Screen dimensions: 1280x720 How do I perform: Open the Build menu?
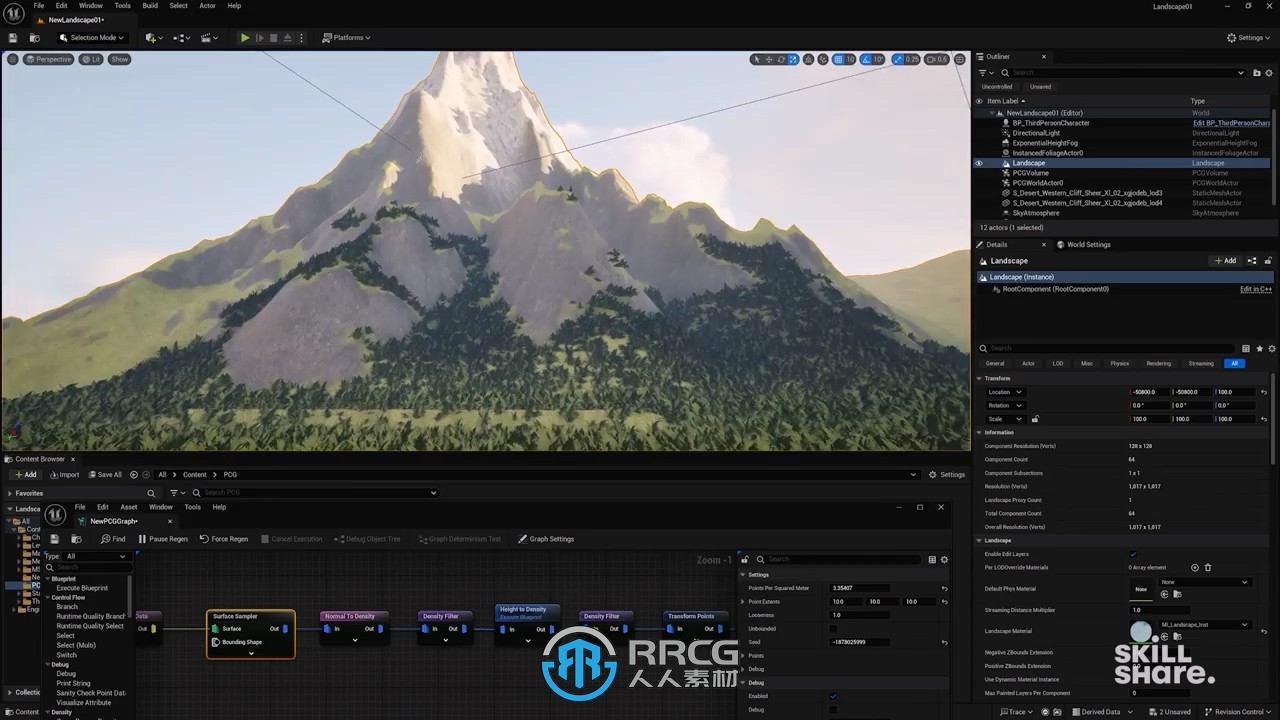pyautogui.click(x=150, y=6)
